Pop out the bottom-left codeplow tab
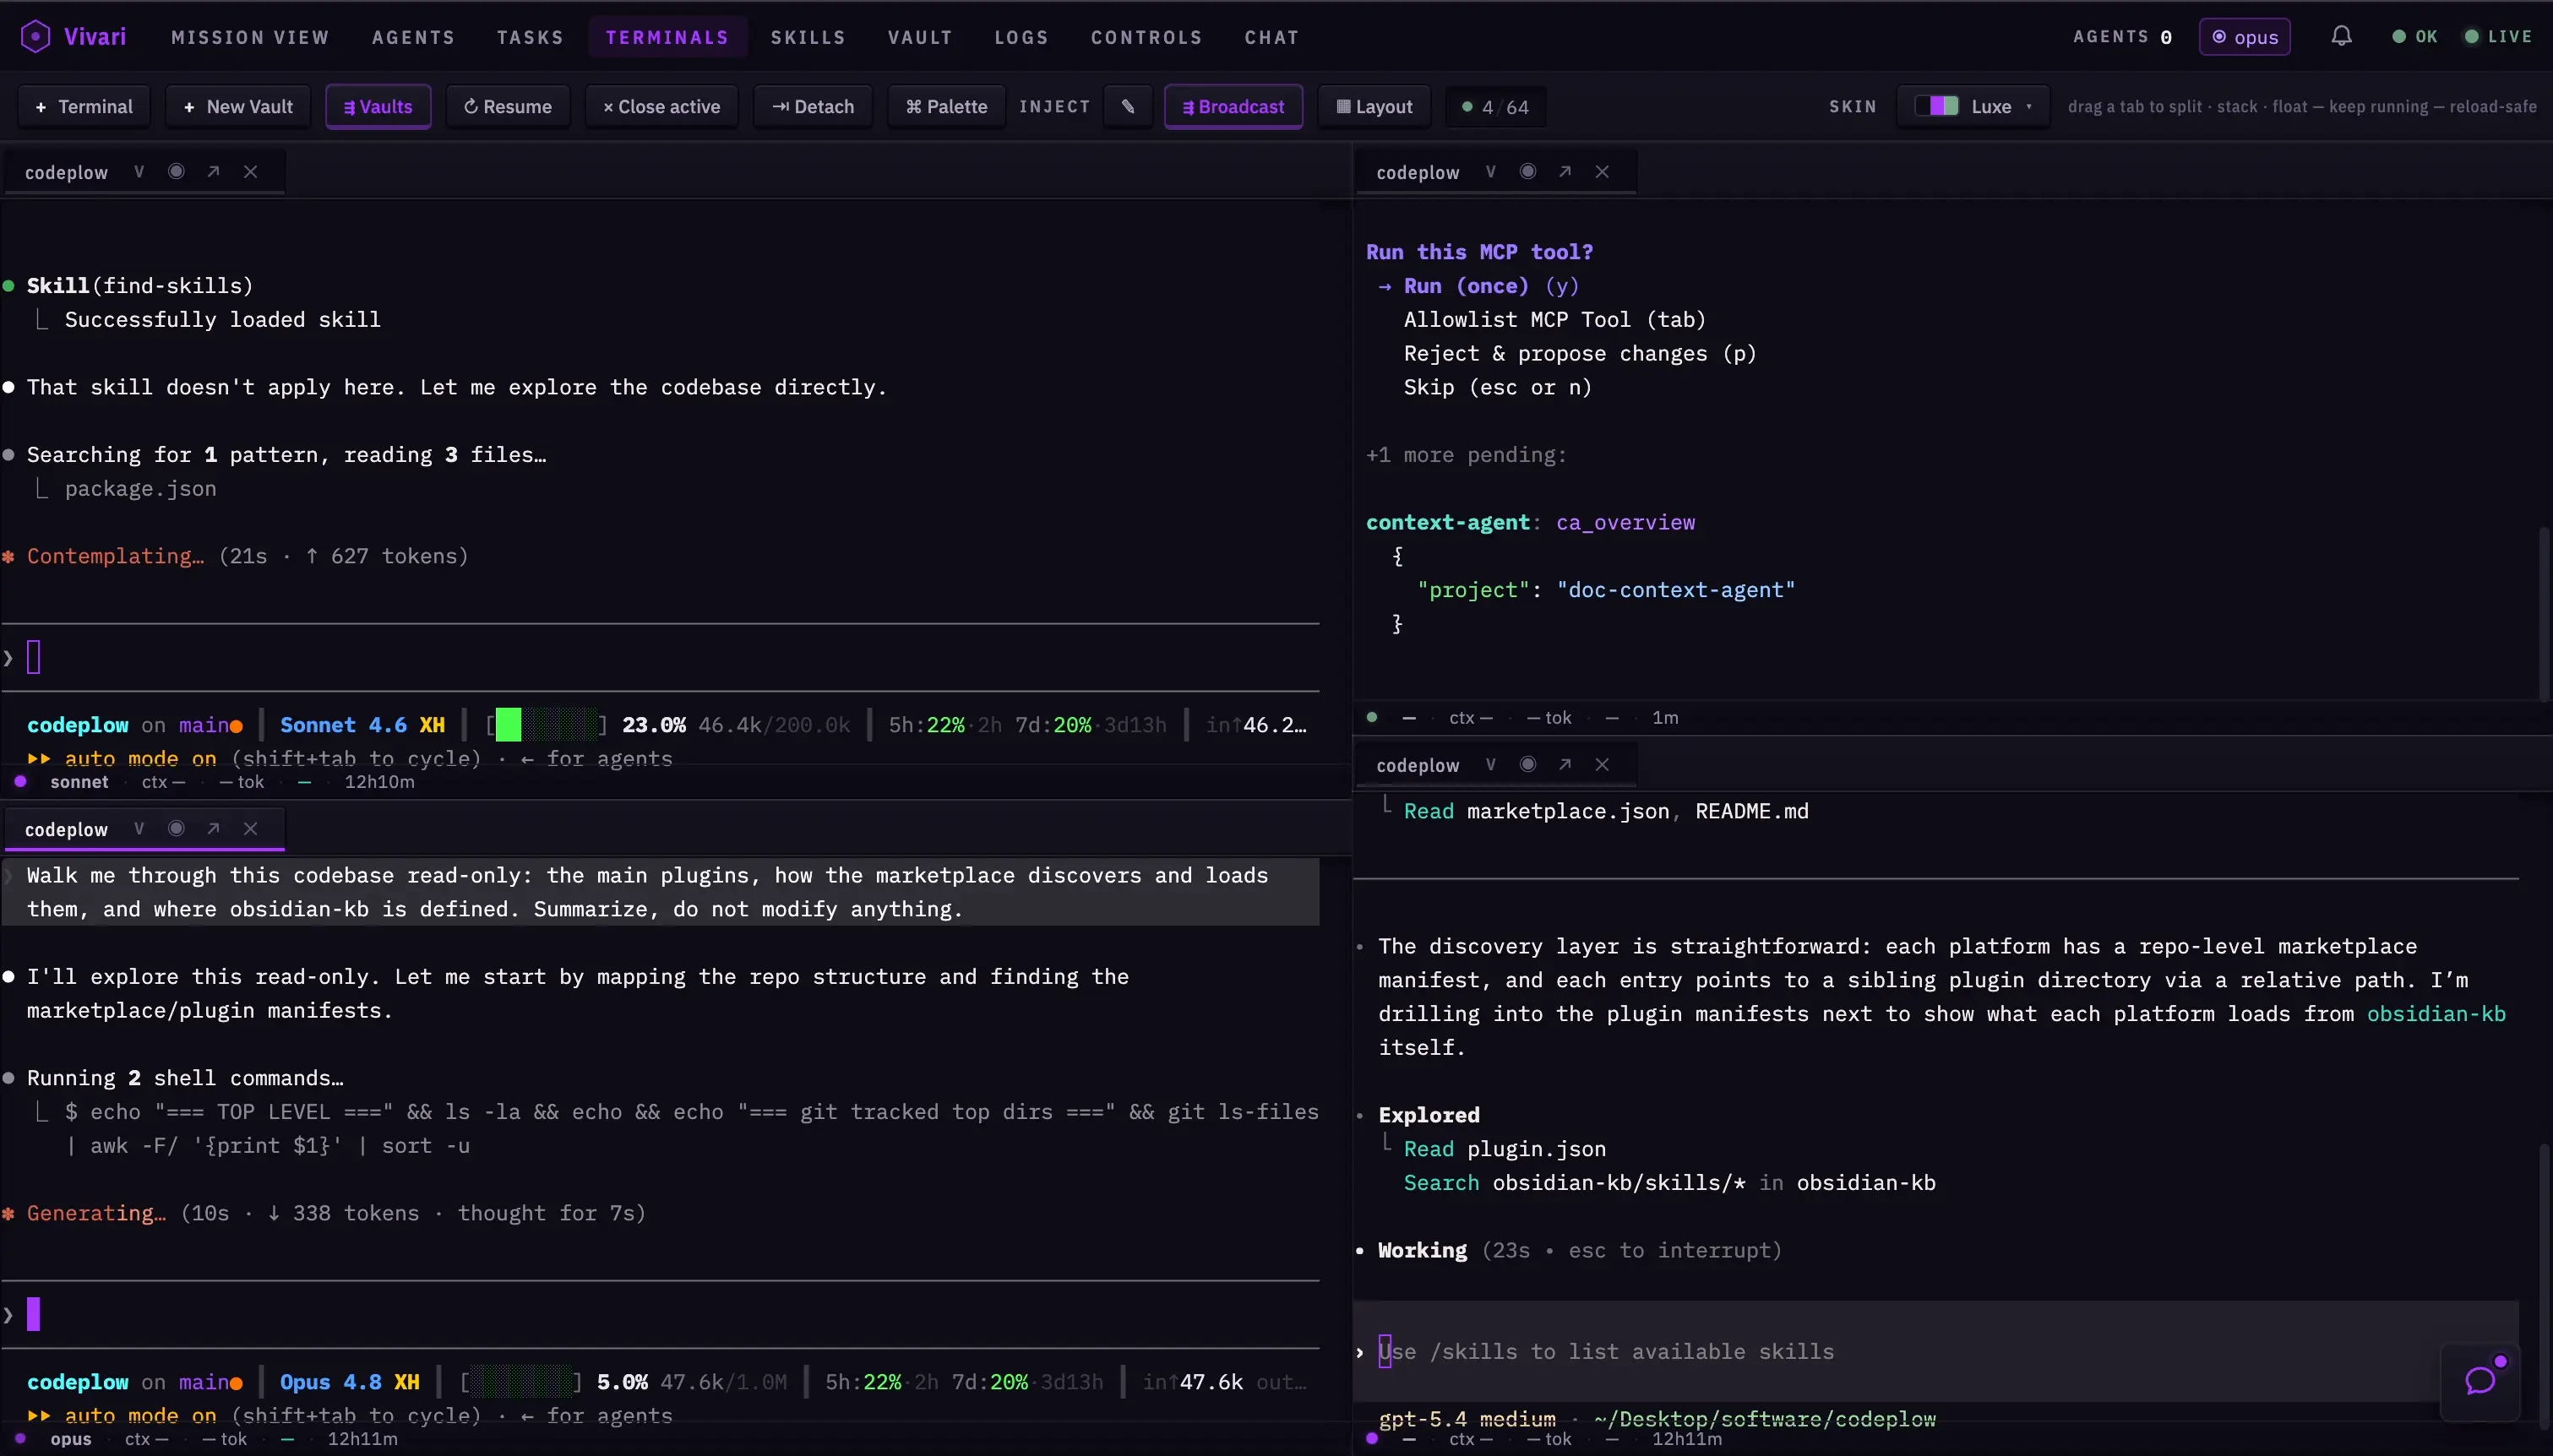 pyautogui.click(x=213, y=829)
